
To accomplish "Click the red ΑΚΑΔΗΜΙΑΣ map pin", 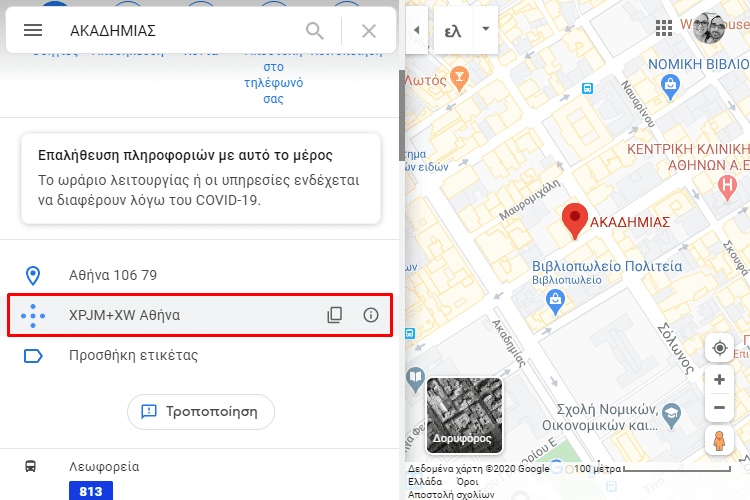I will click(574, 221).
